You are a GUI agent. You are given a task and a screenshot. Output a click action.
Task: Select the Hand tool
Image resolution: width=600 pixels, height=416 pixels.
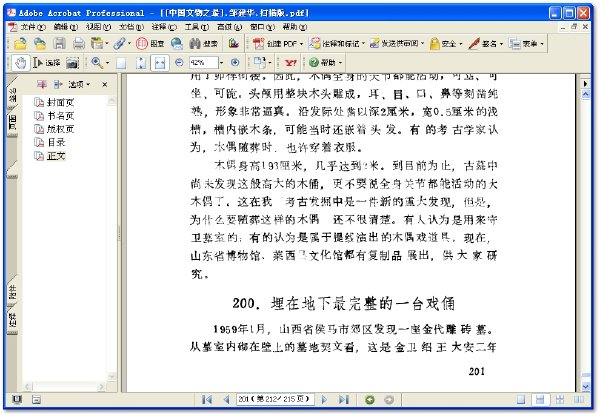click(21, 62)
